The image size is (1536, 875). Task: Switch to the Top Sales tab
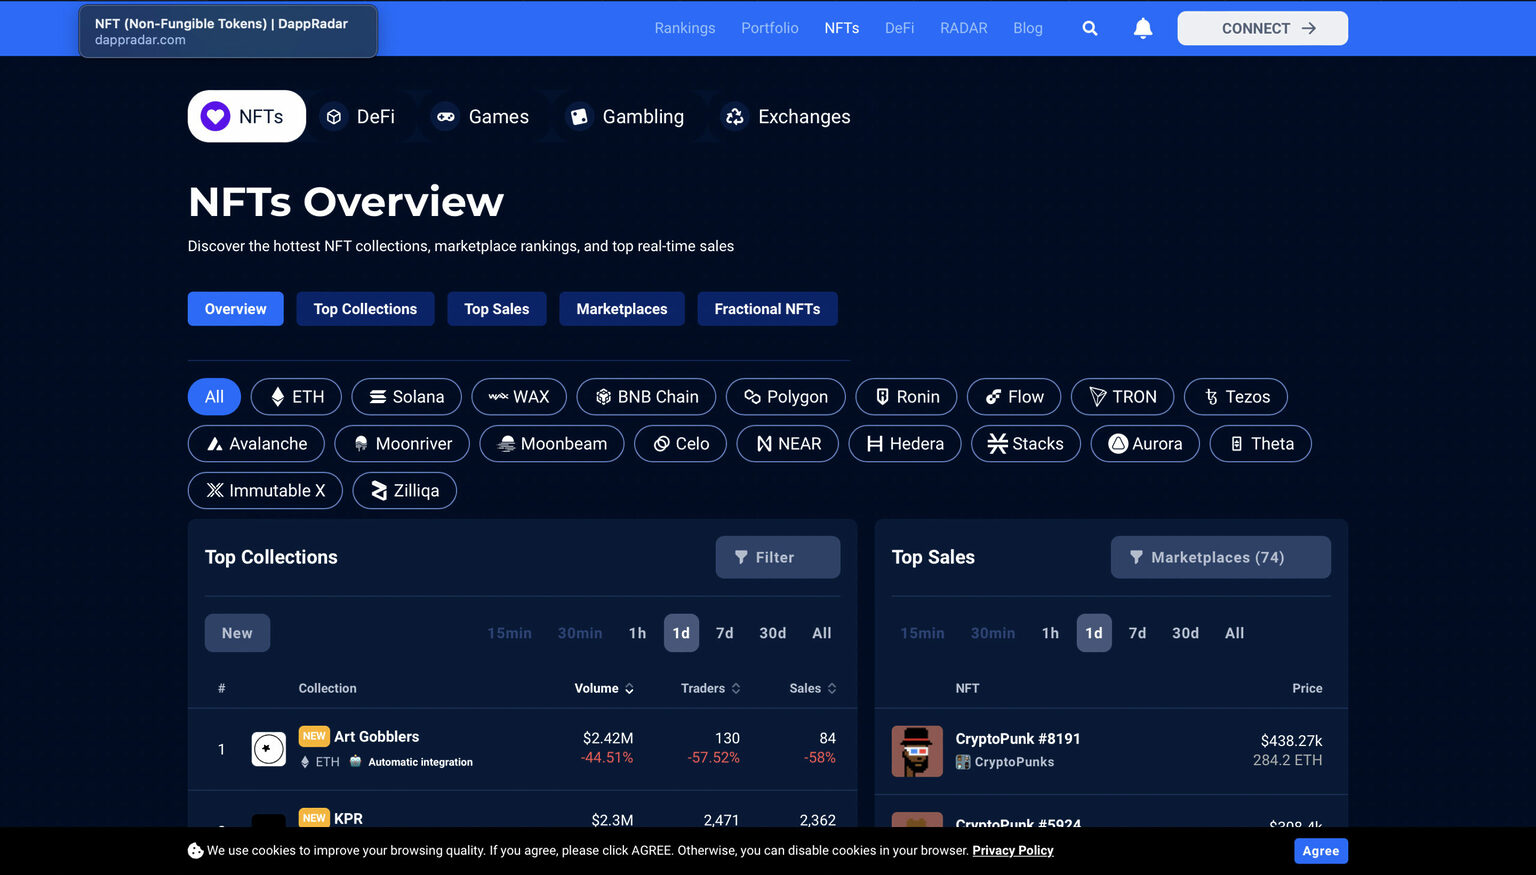click(x=496, y=309)
